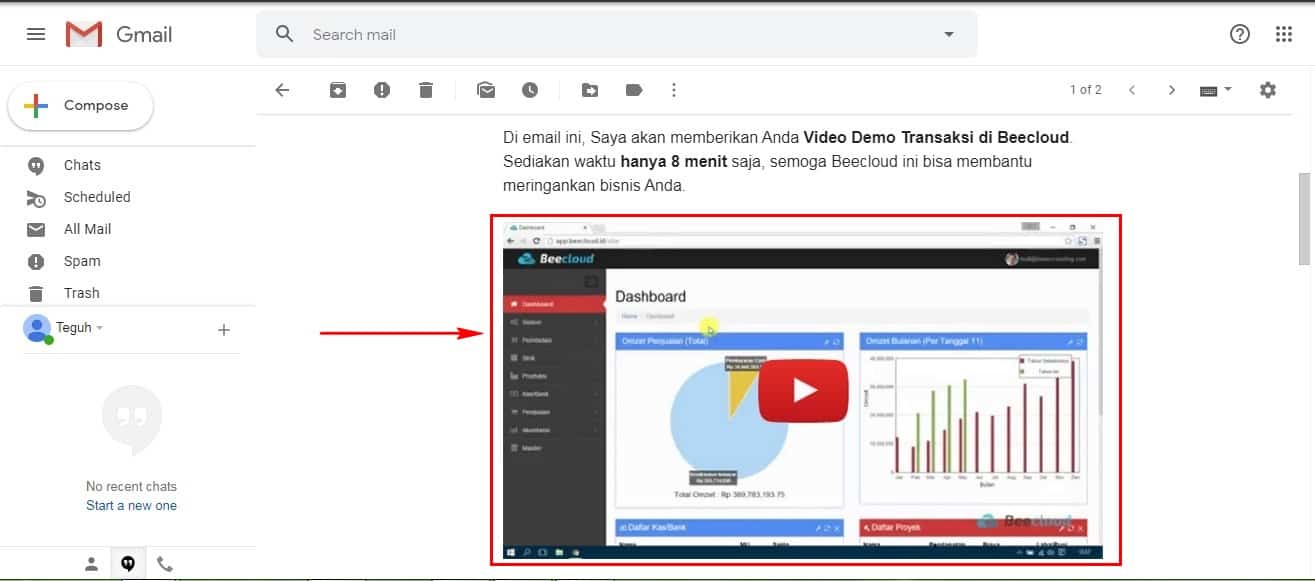This screenshot has height=581, width=1315.
Task: Click the Beecloud video thumbnail Dashboard heading
Action: 650,296
